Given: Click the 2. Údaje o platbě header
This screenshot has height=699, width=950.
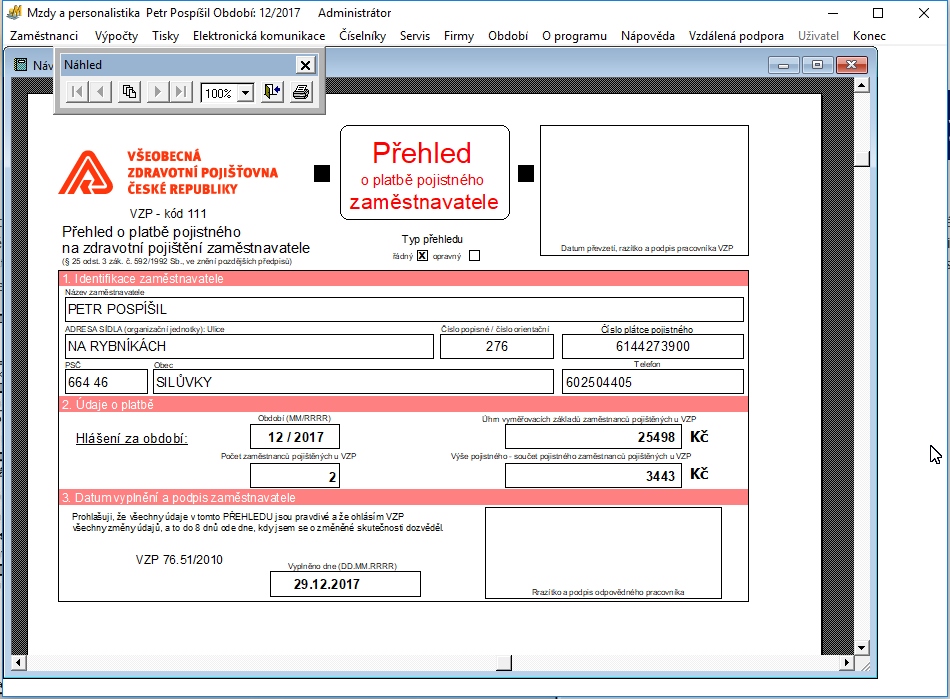Looking at the screenshot, I should (x=404, y=405).
